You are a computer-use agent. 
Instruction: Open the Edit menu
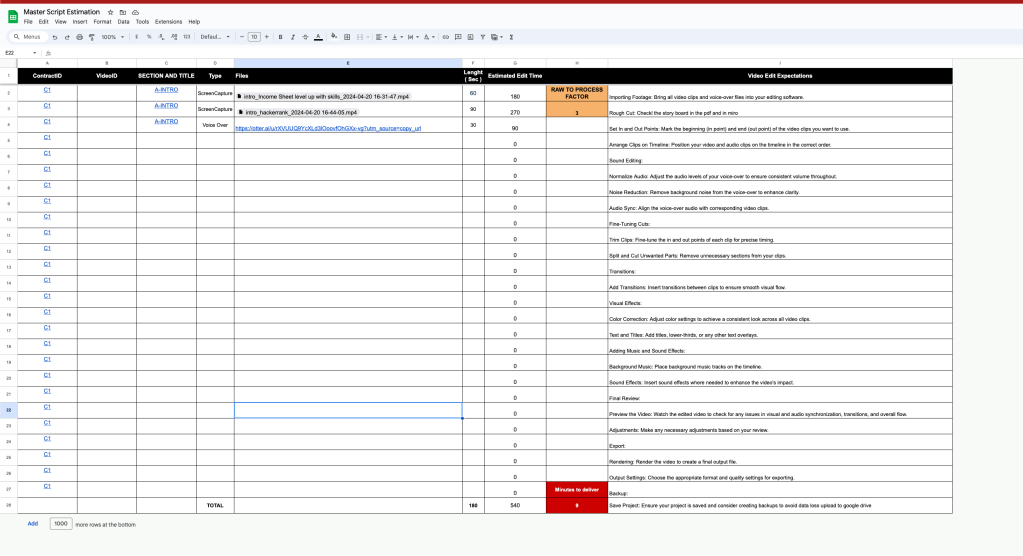43,22
